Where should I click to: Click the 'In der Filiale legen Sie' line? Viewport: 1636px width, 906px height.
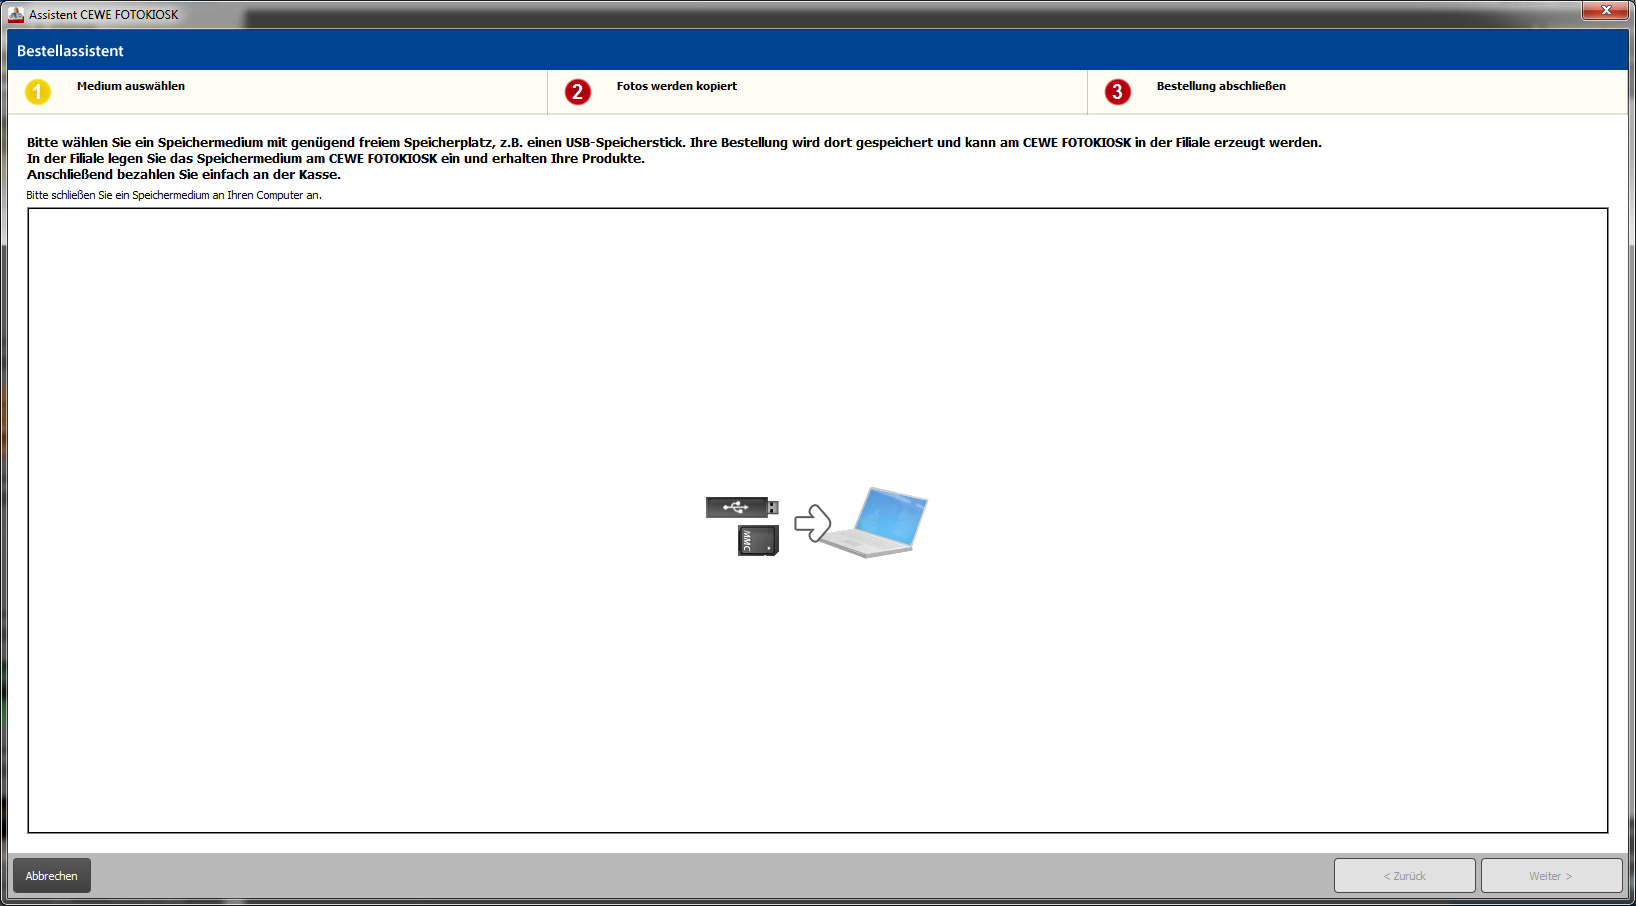pos(336,158)
